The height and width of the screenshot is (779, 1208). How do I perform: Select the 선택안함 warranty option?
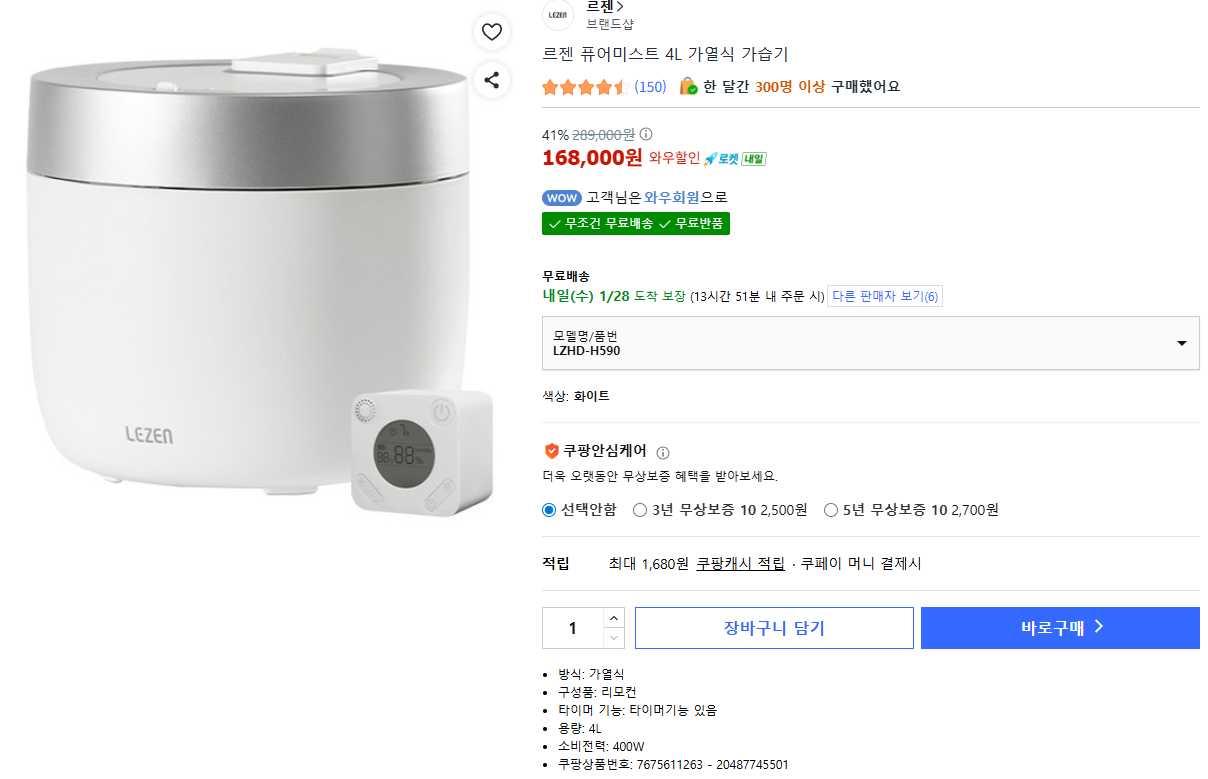coord(549,510)
